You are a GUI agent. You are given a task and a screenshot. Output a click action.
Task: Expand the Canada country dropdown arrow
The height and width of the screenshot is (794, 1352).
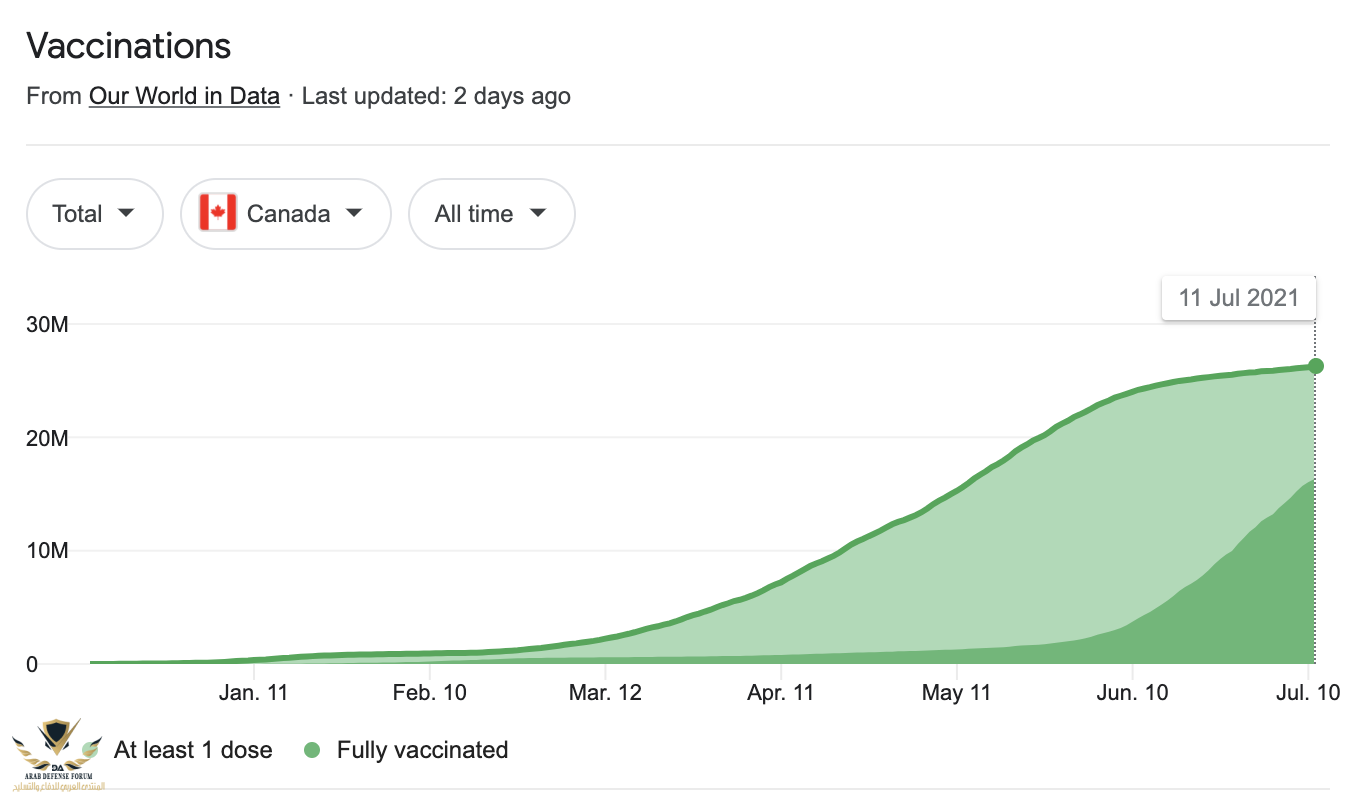[353, 213]
